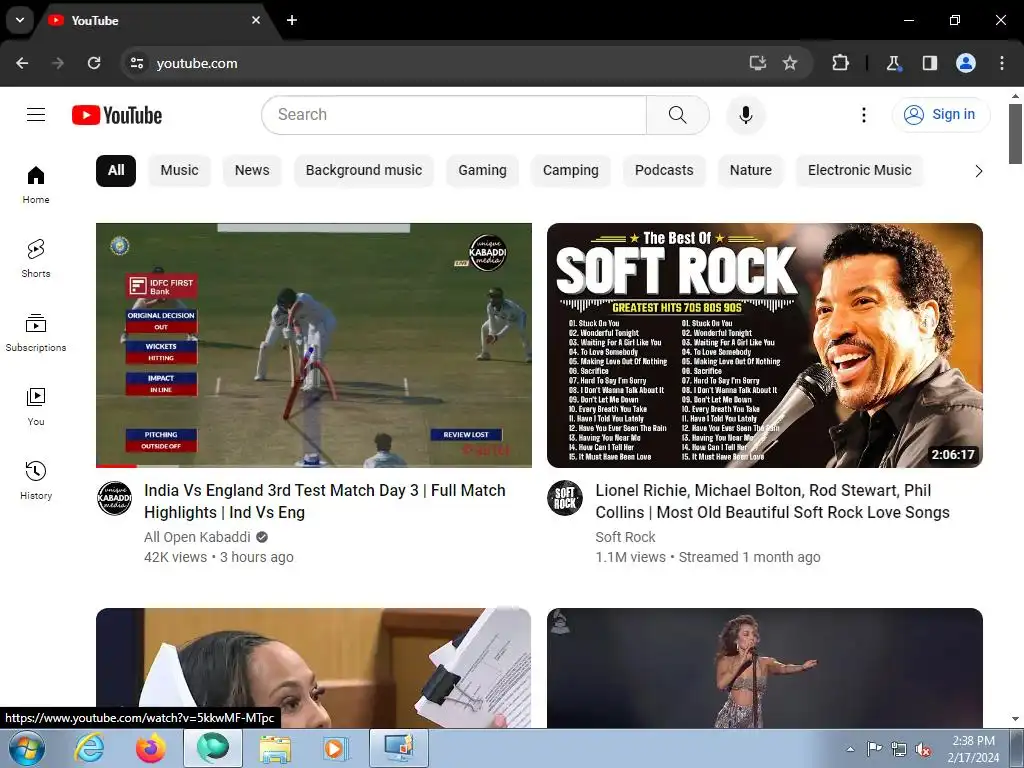Viewport: 1024px width, 768px height.
Task: Close the YouTube tab
Action: (256, 20)
